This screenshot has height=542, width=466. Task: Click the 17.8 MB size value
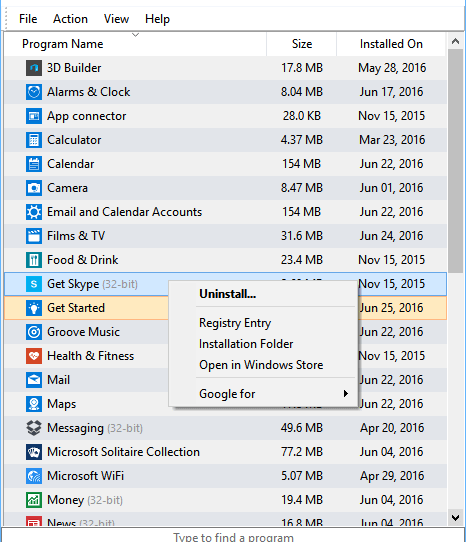coord(302,68)
